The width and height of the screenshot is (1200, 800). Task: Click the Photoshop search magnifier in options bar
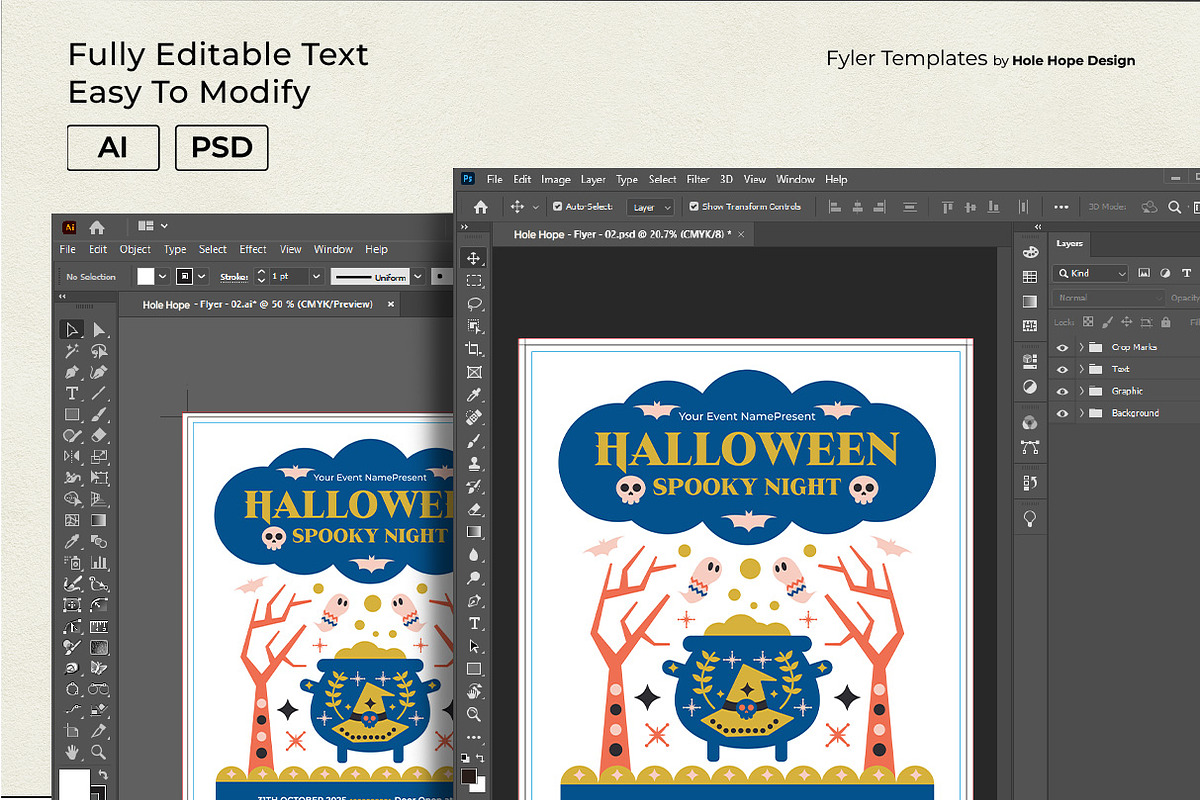1176,207
